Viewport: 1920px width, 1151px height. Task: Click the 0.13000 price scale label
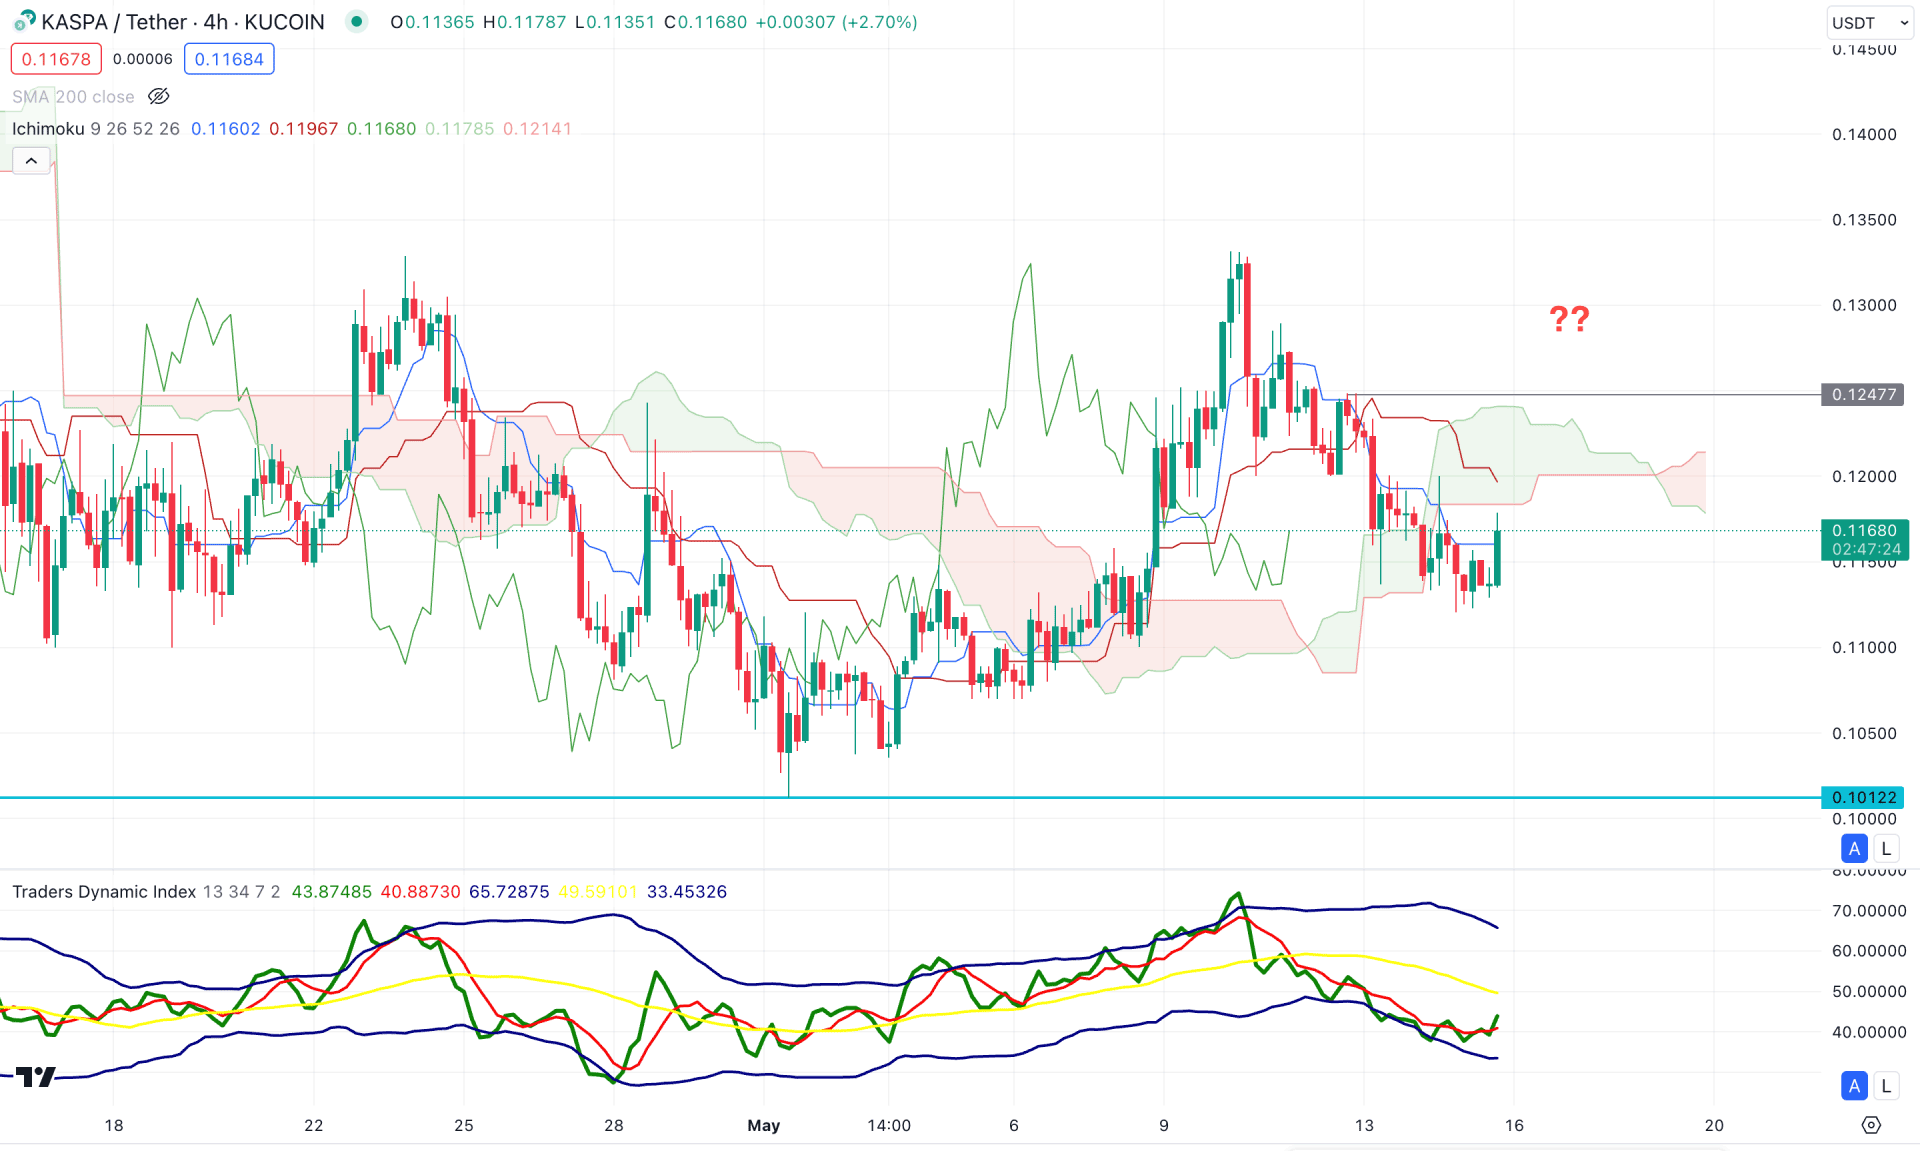click(1864, 306)
